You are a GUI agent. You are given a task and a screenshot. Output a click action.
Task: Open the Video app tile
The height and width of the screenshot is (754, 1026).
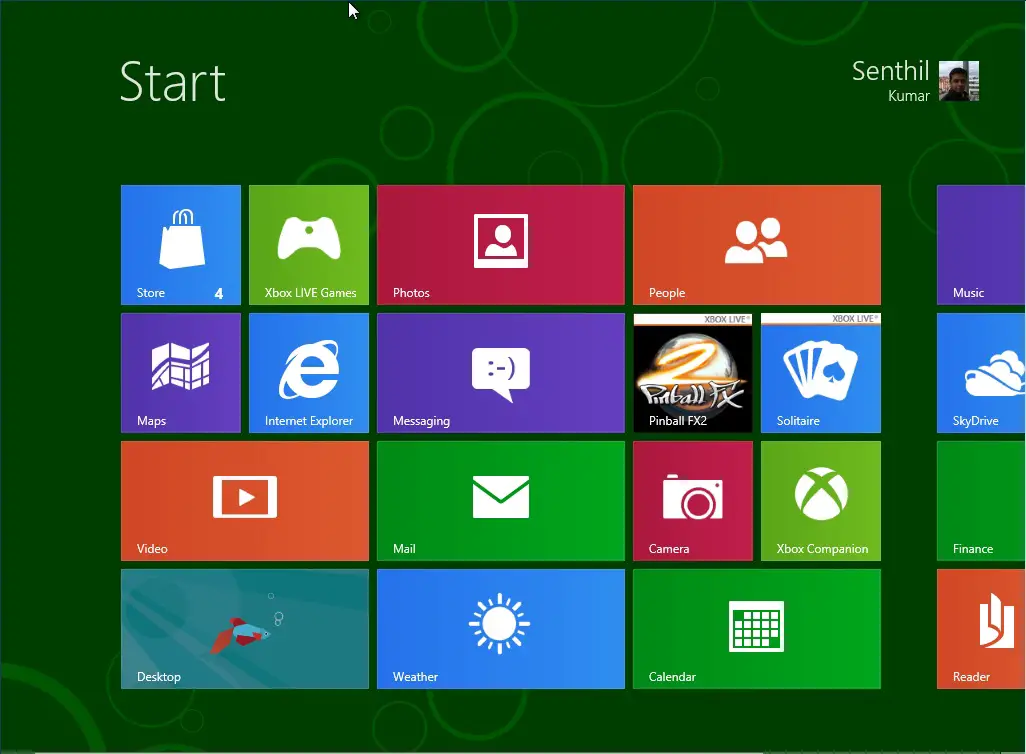tap(244, 500)
